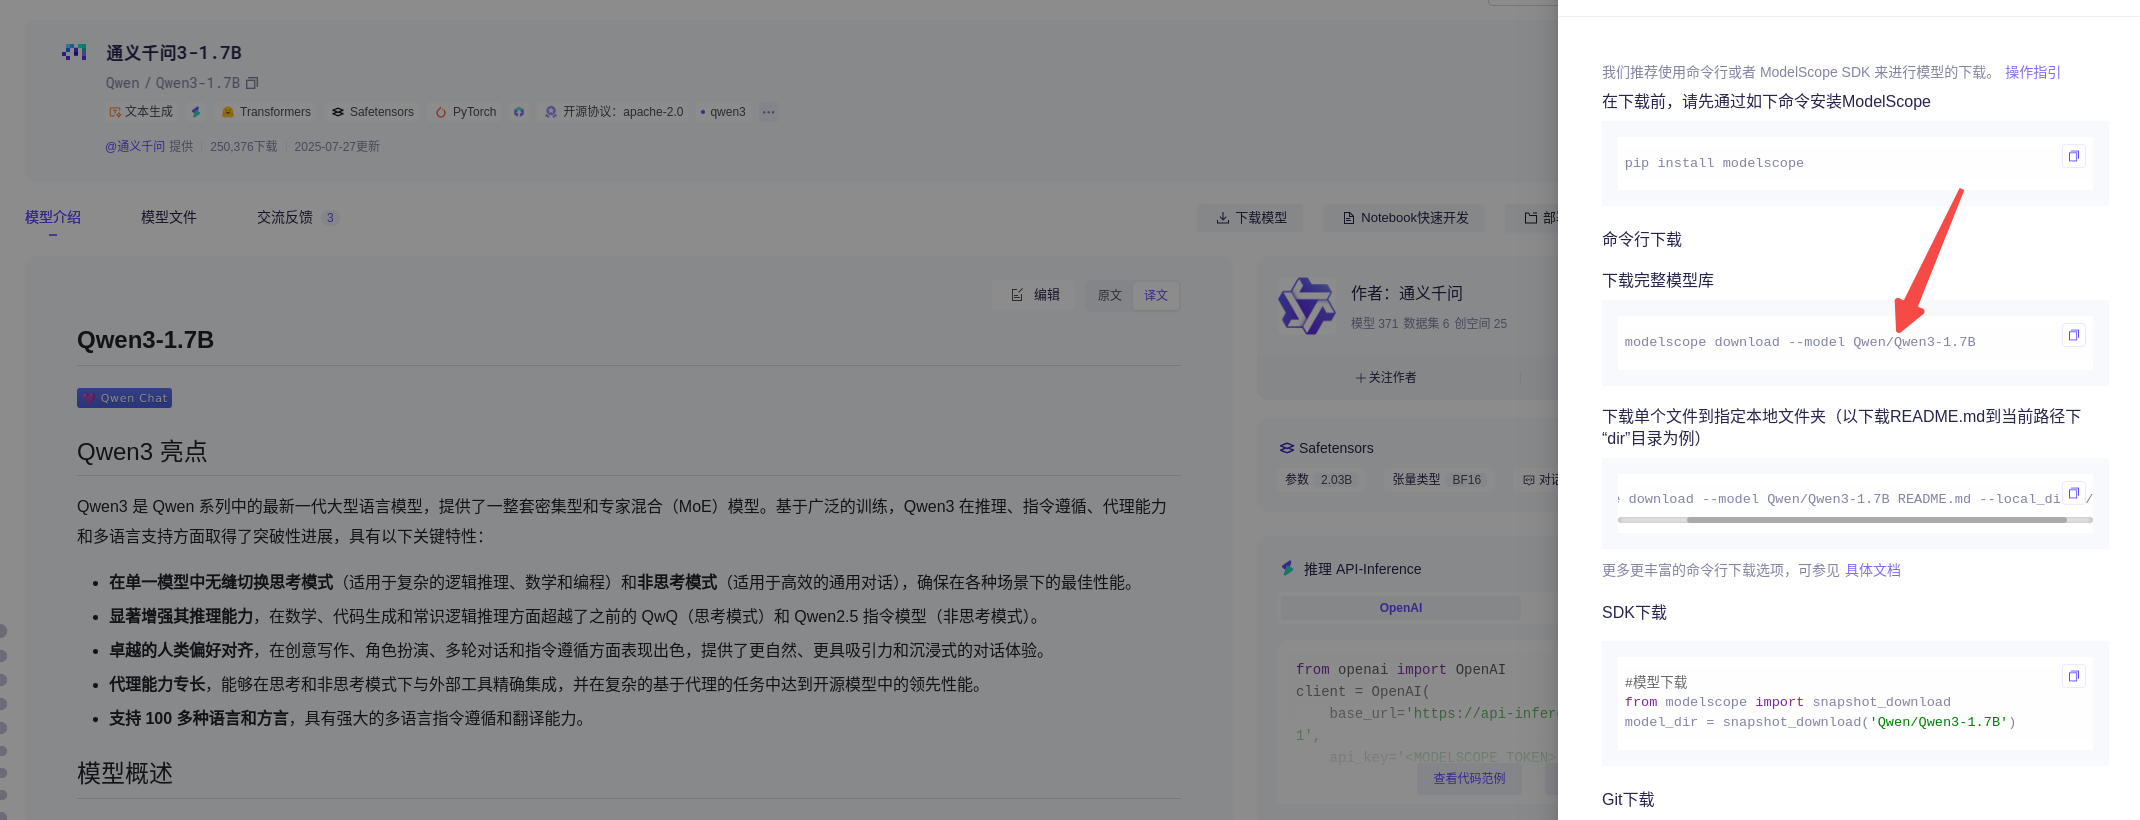Image resolution: width=2140 pixels, height=820 pixels.
Task: Click the PyTorch tag
Action: [x=465, y=112]
